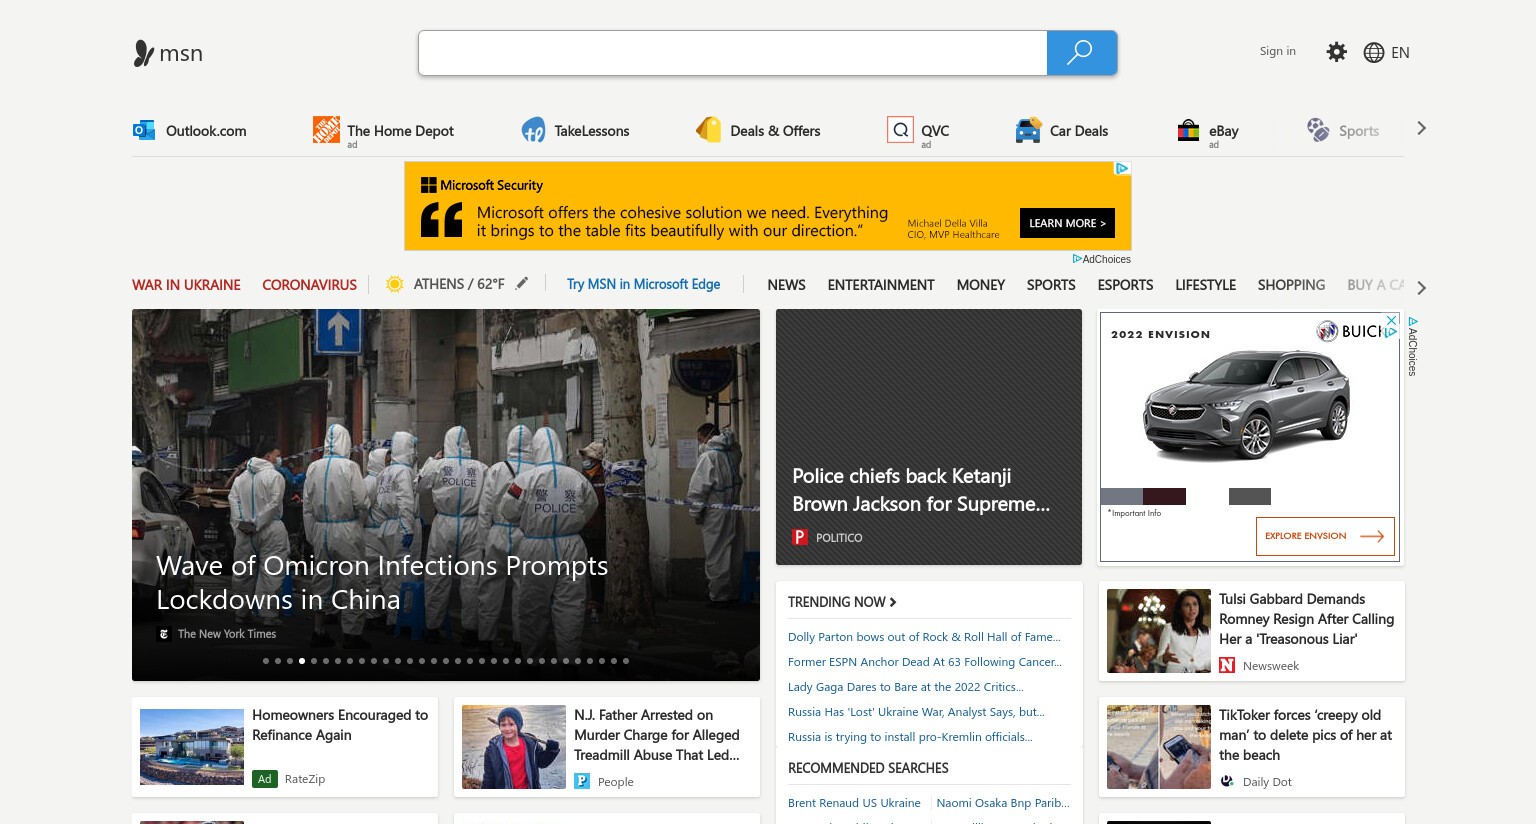
Task: Open the SHOPPING tab
Action: (1291, 285)
